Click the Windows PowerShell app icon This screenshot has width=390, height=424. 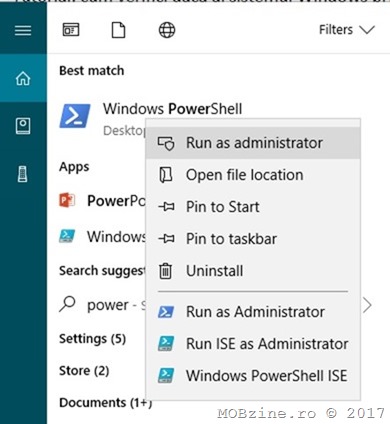pos(75,116)
